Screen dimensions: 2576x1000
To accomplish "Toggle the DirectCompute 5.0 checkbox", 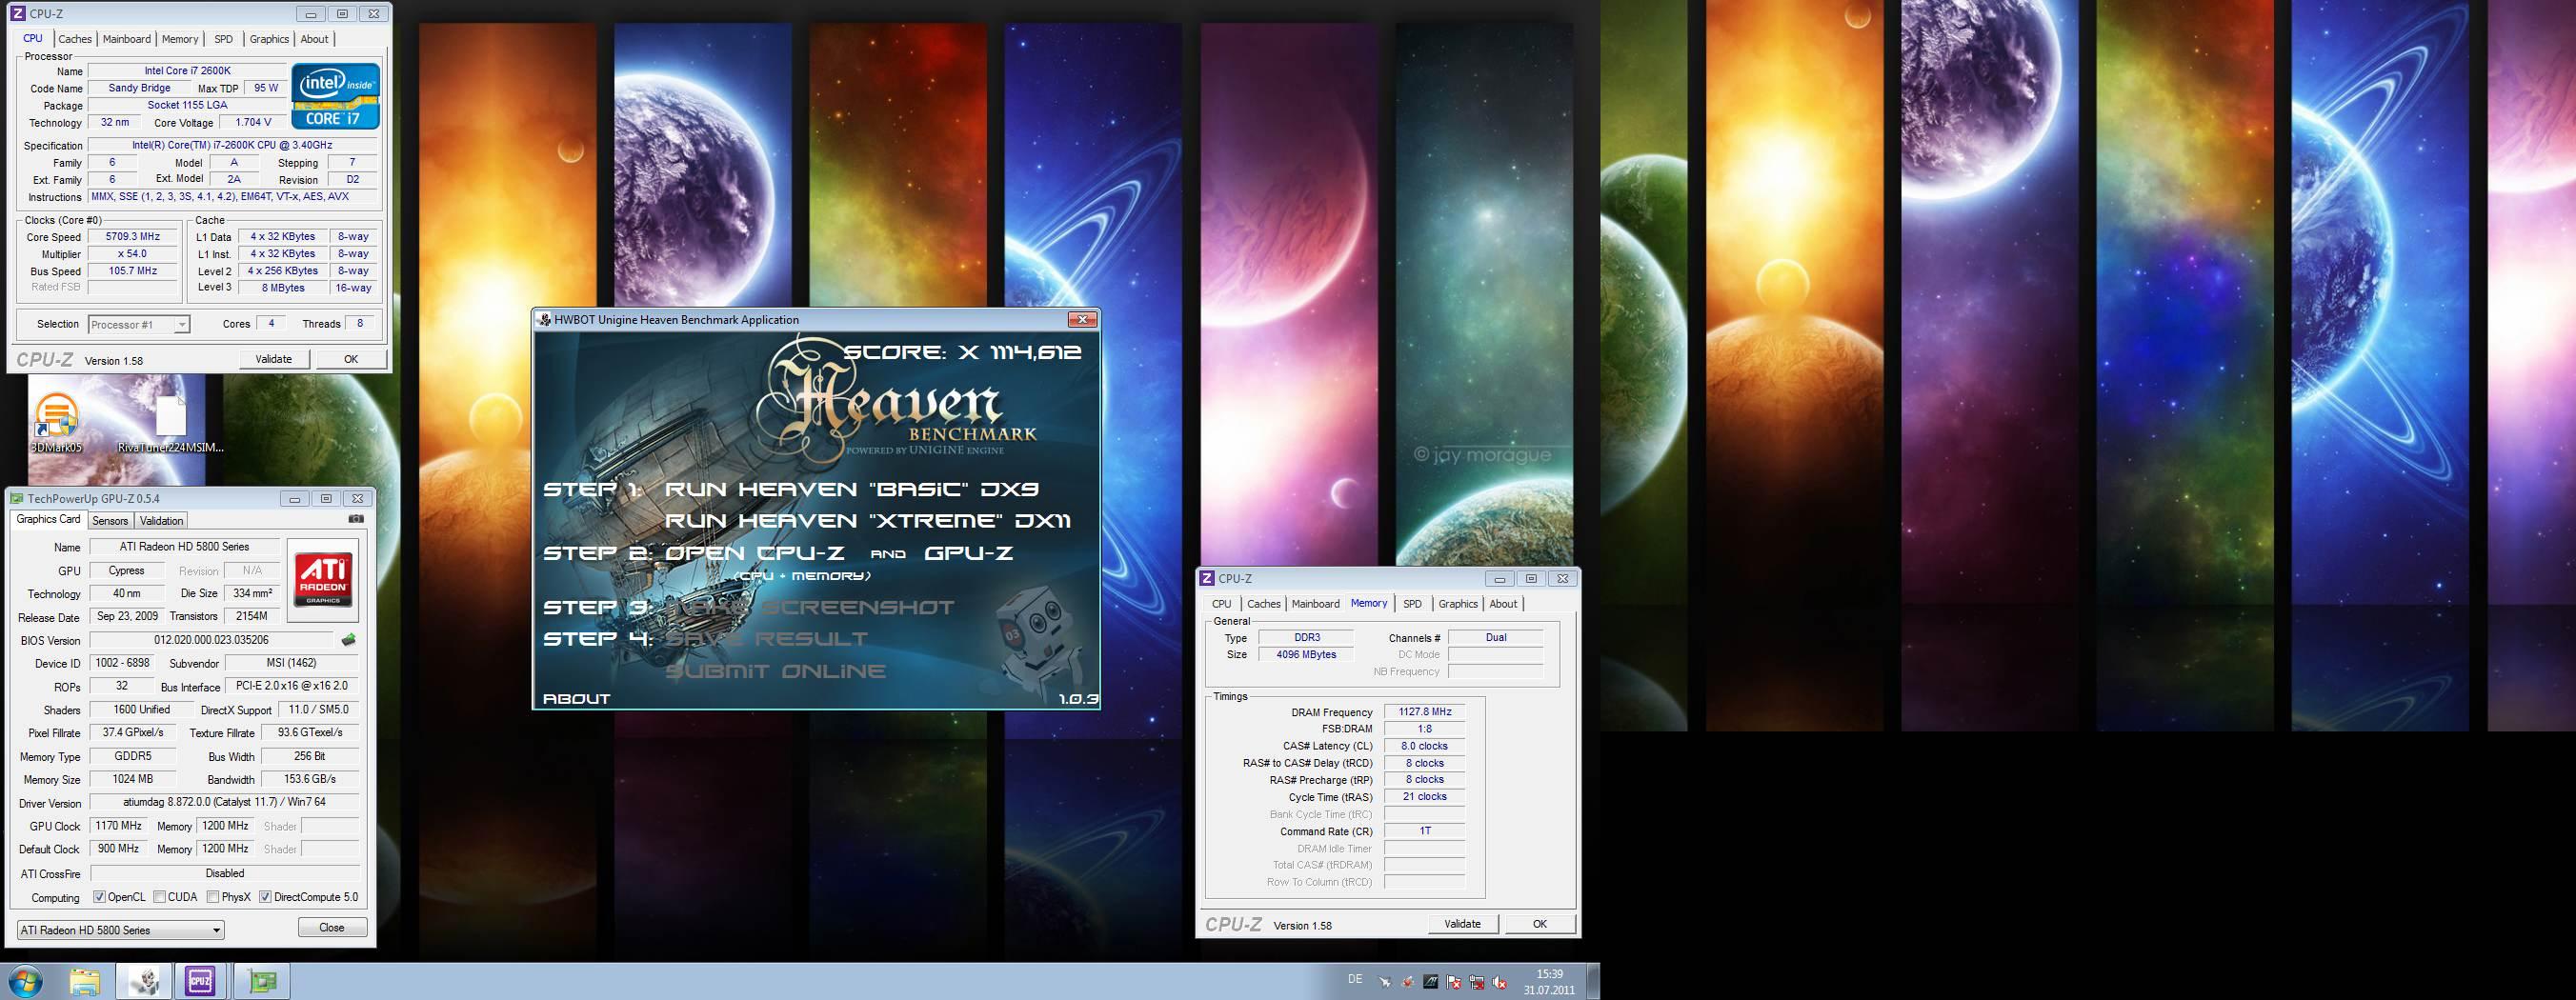I will [265, 897].
